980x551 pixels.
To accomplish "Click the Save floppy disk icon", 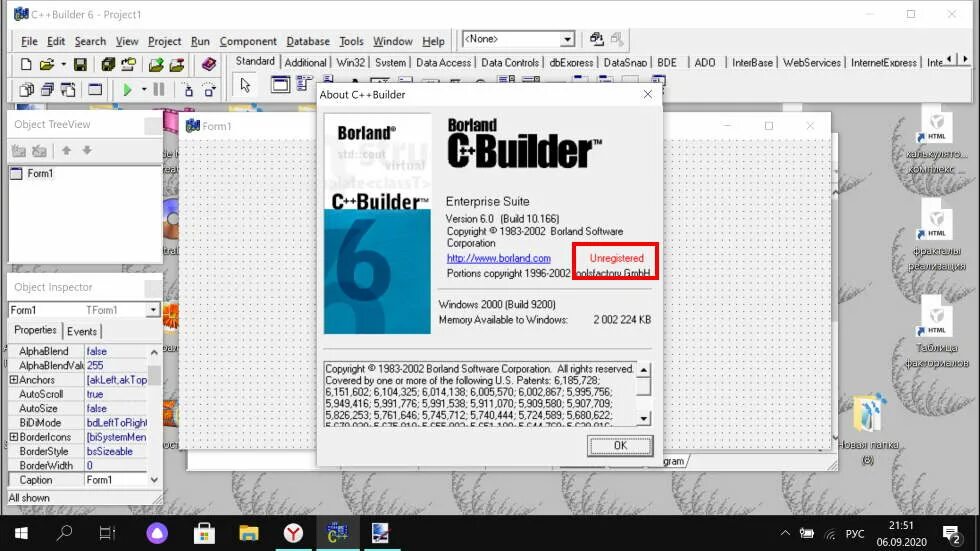I will (80, 64).
